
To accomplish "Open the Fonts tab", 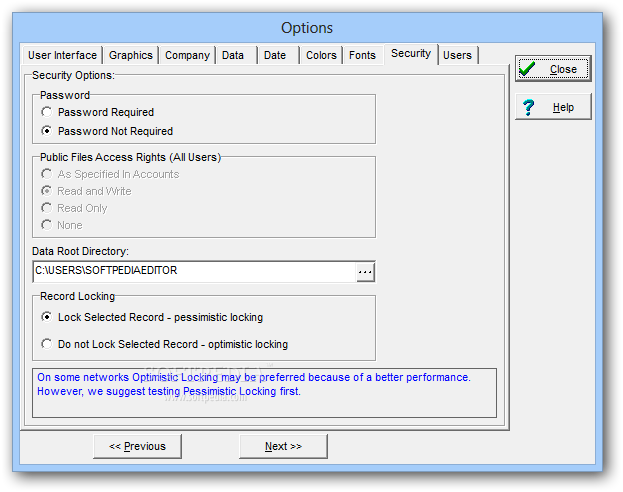I will [x=362, y=55].
